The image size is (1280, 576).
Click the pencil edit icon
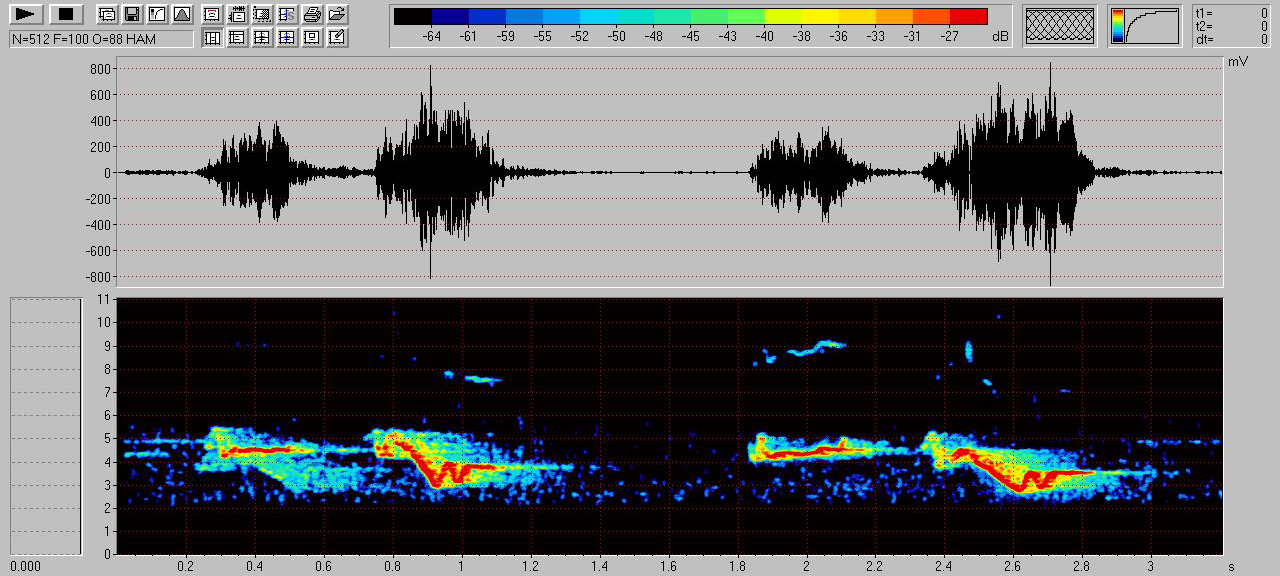coord(337,38)
